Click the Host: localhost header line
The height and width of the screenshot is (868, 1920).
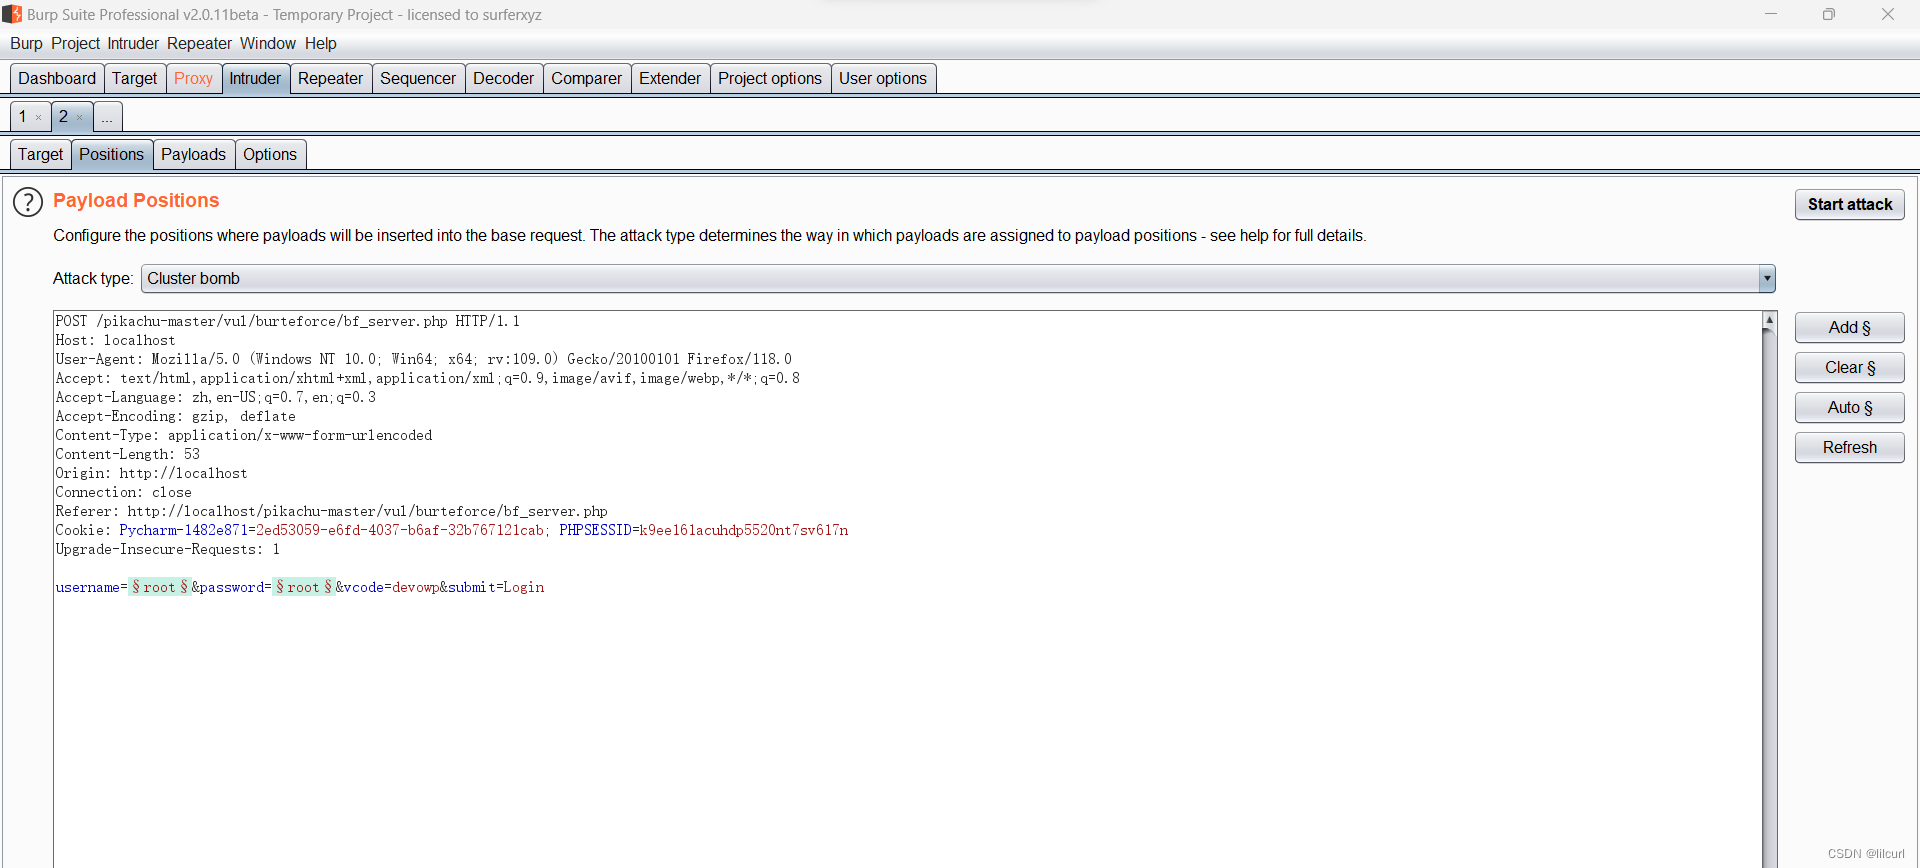tap(115, 340)
